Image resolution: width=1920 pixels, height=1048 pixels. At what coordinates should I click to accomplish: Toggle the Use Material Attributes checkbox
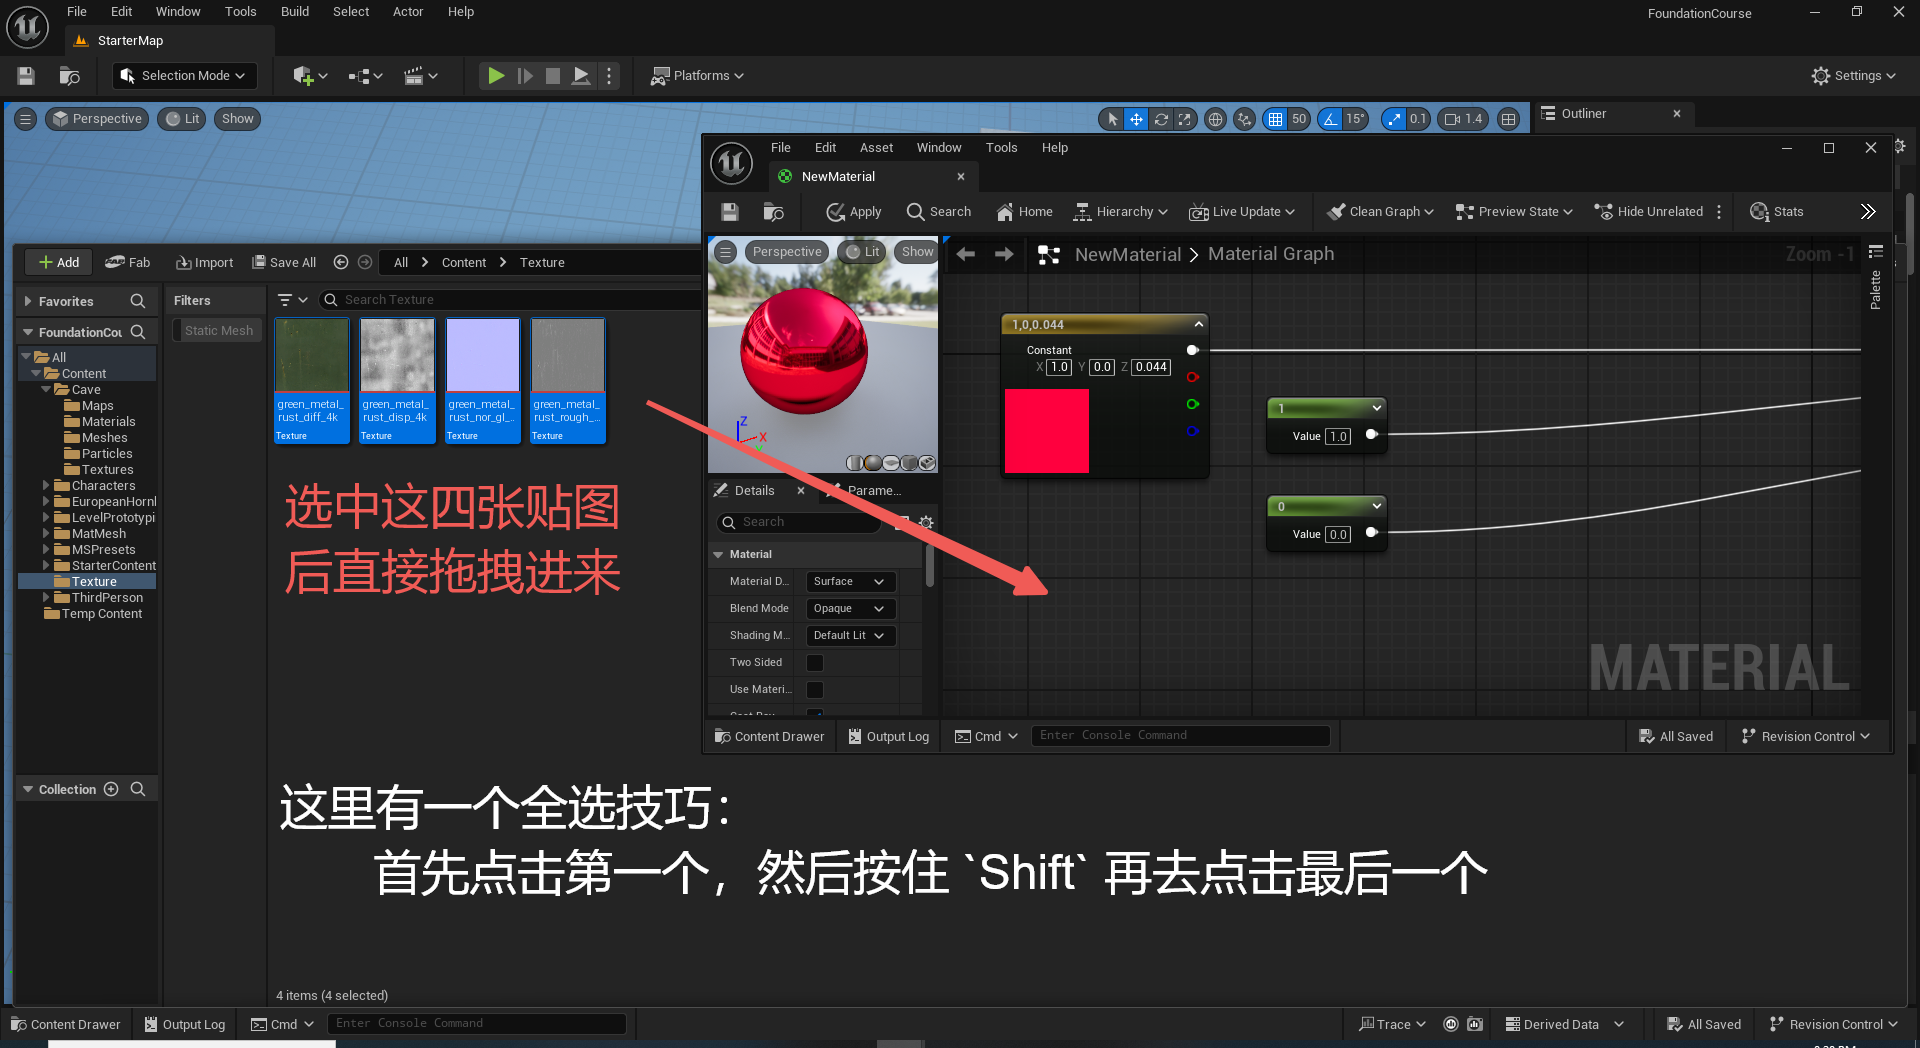[x=815, y=690]
